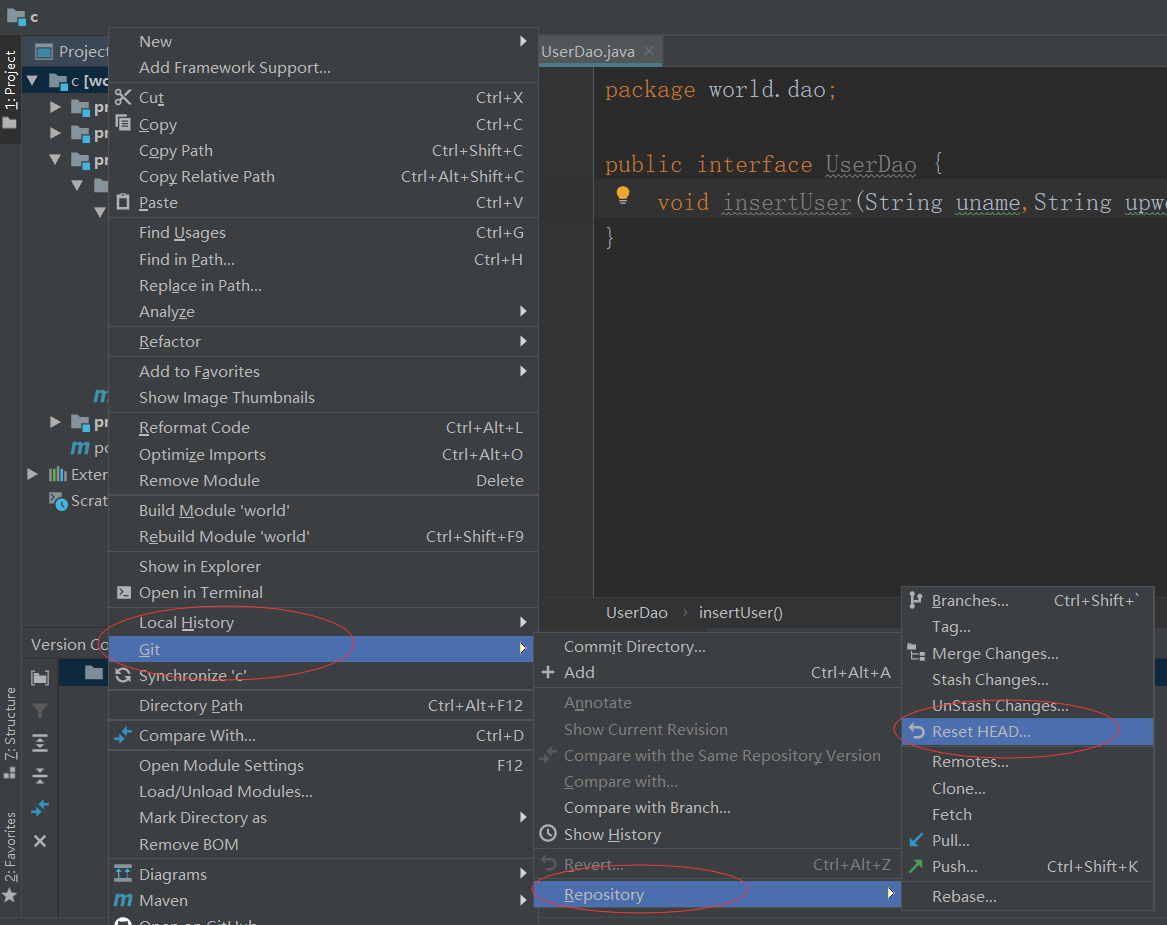Viewport: 1167px width, 925px height.
Task: Choose Clone in Repository menu
Action: point(1027,788)
